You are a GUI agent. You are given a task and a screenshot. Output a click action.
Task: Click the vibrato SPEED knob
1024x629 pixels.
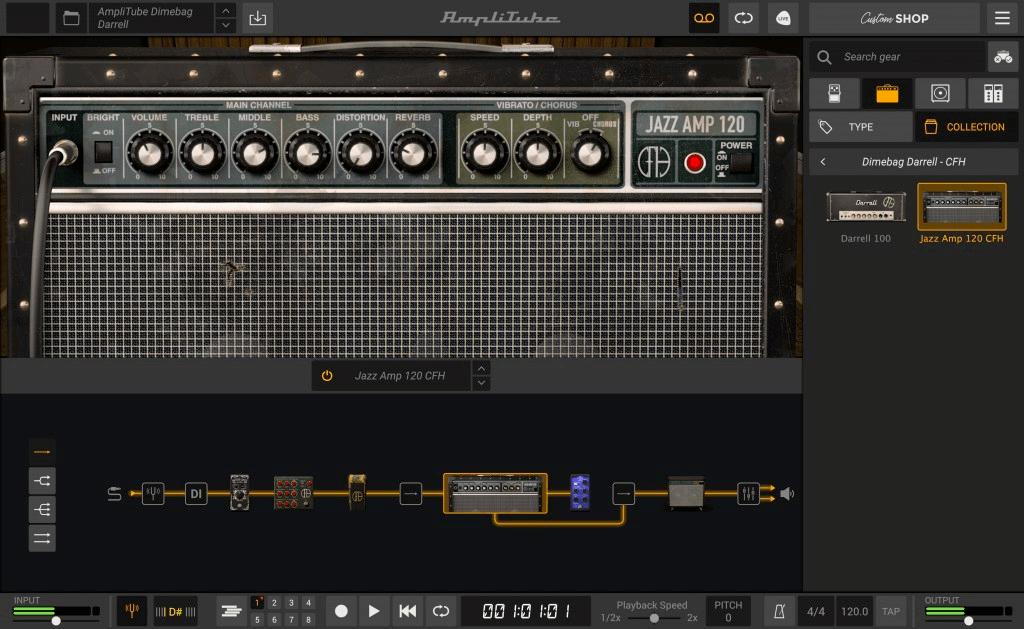click(485, 153)
